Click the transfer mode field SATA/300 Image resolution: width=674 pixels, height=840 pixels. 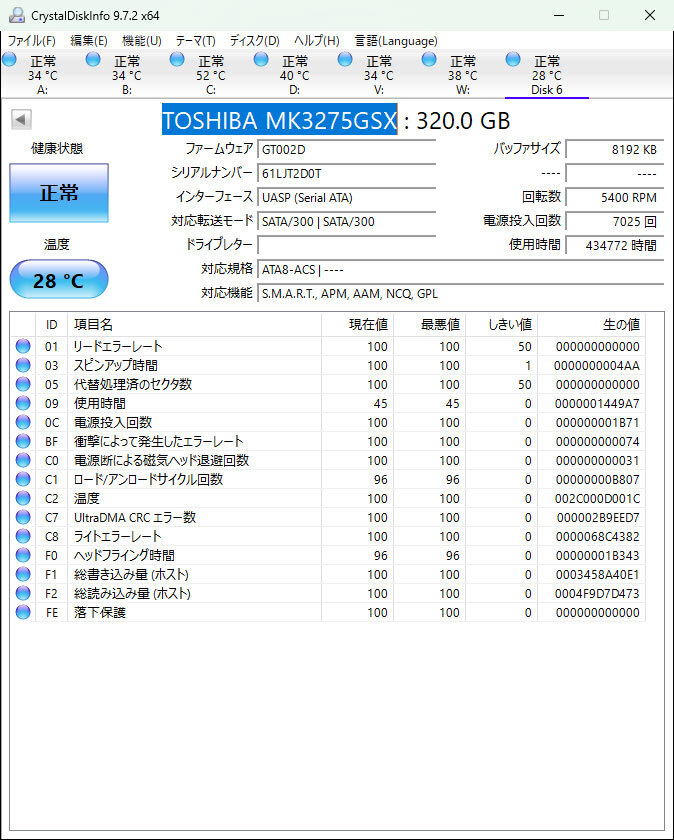347,222
